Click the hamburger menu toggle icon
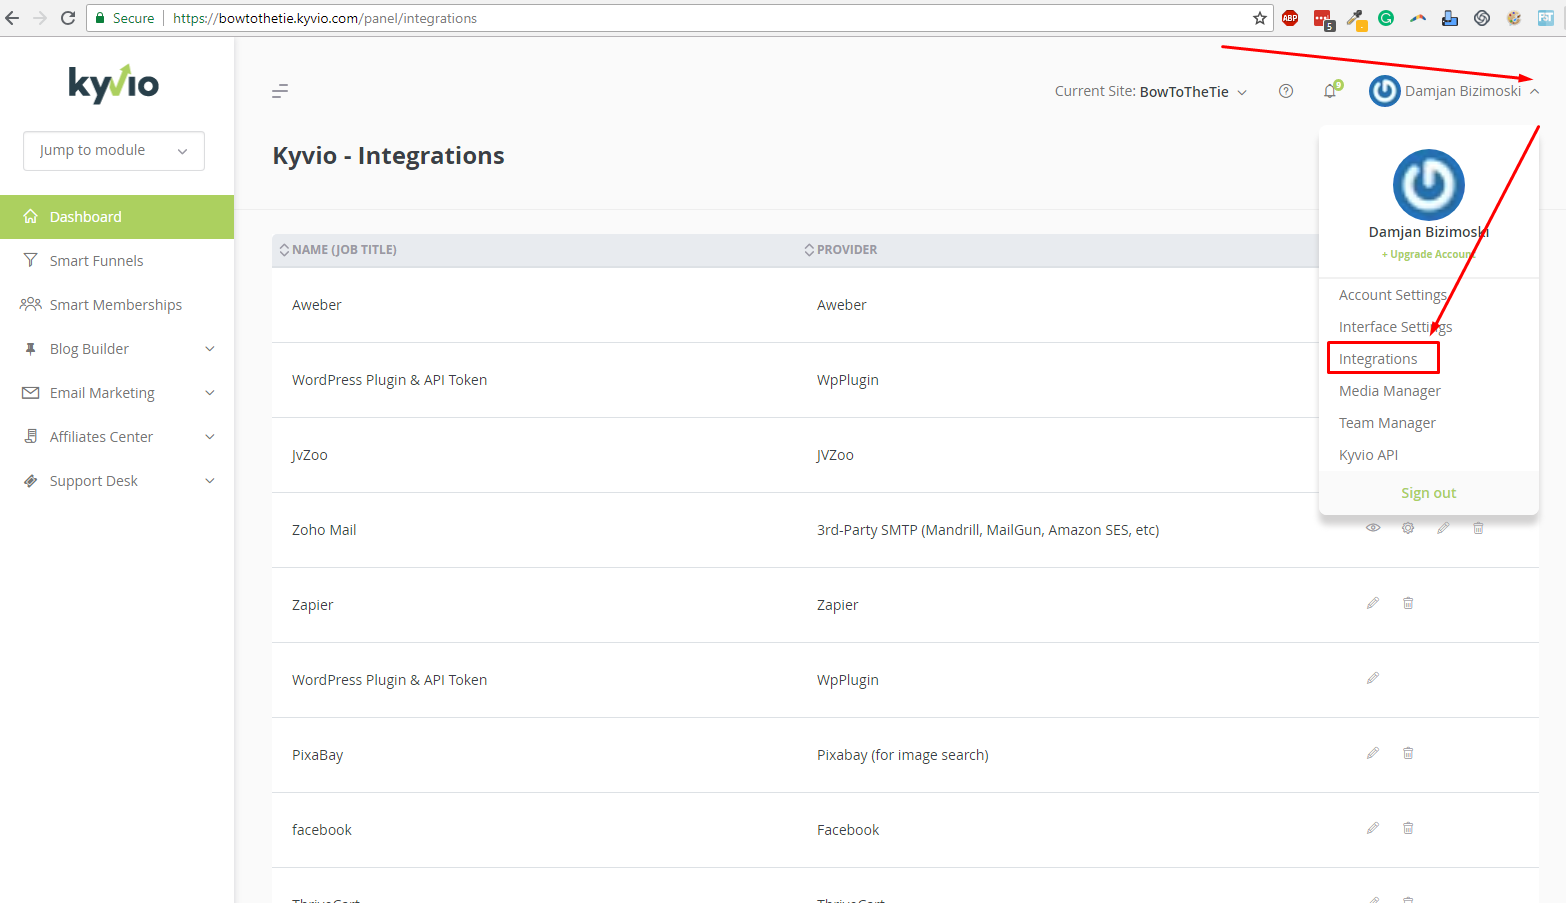This screenshot has height=903, width=1566. (x=280, y=91)
